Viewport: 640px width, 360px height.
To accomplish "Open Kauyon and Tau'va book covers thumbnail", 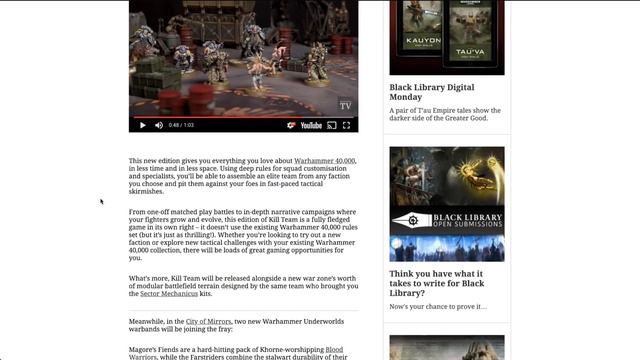I will (x=447, y=38).
